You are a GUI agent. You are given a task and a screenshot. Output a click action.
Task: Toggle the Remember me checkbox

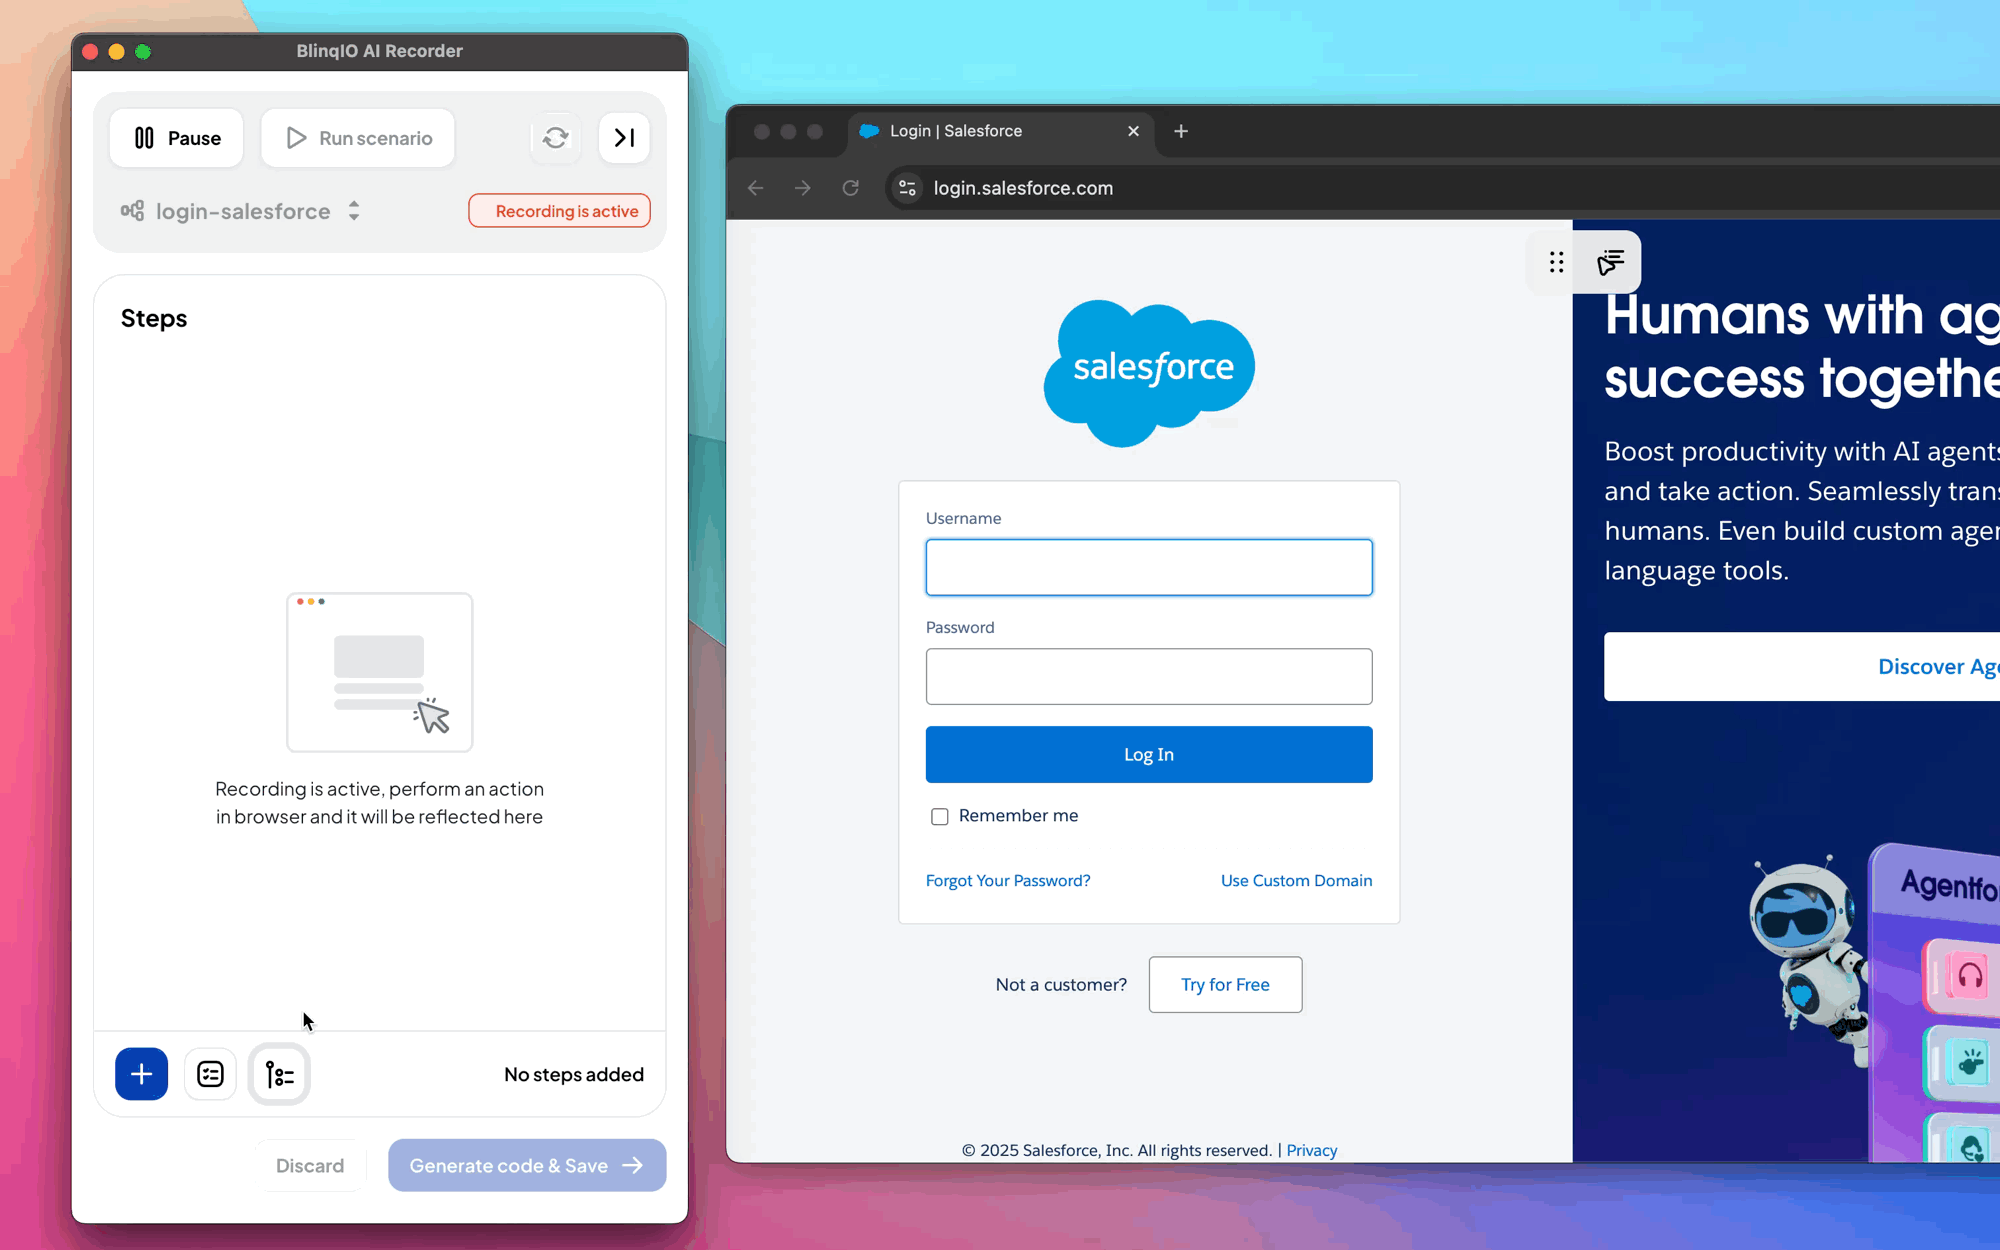click(939, 817)
